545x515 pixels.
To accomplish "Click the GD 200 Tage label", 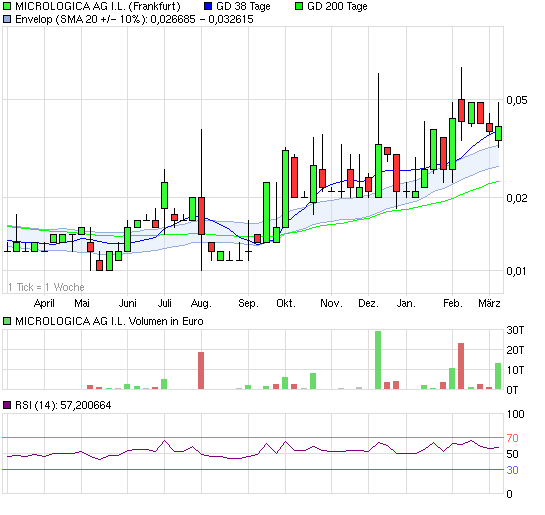I will pyautogui.click(x=337, y=6).
